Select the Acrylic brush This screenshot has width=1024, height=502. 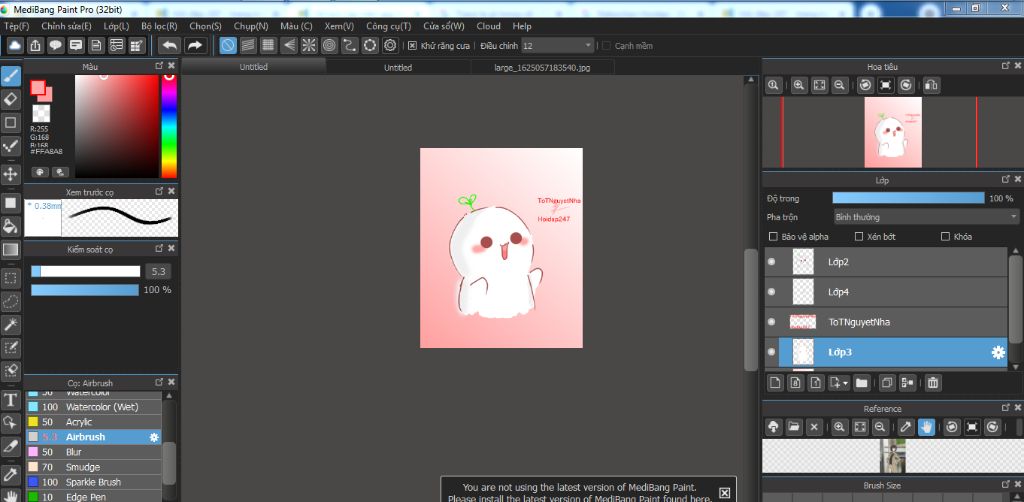coord(93,422)
